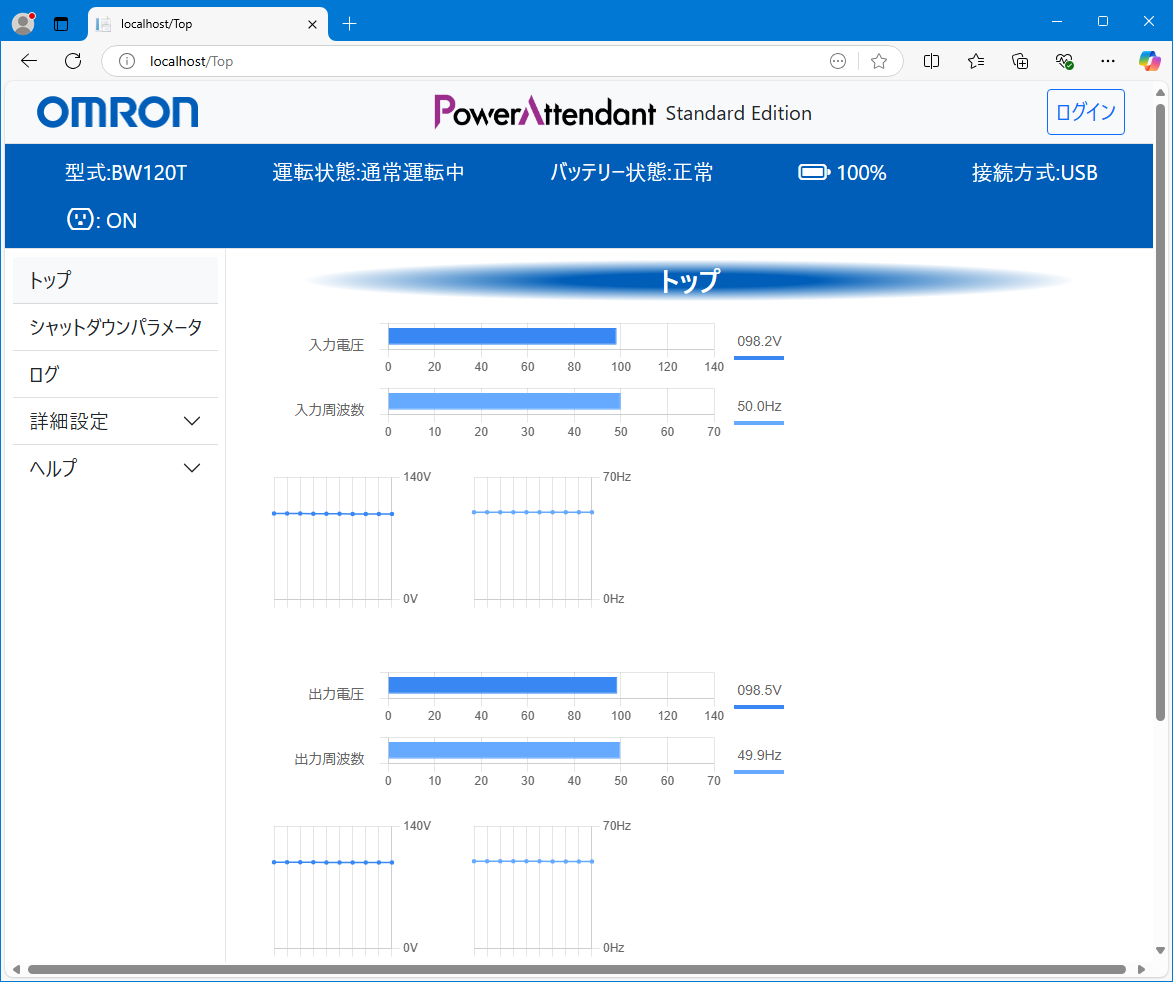
Task: Click the 運転状態:通常運転中 status text
Action: click(x=368, y=173)
